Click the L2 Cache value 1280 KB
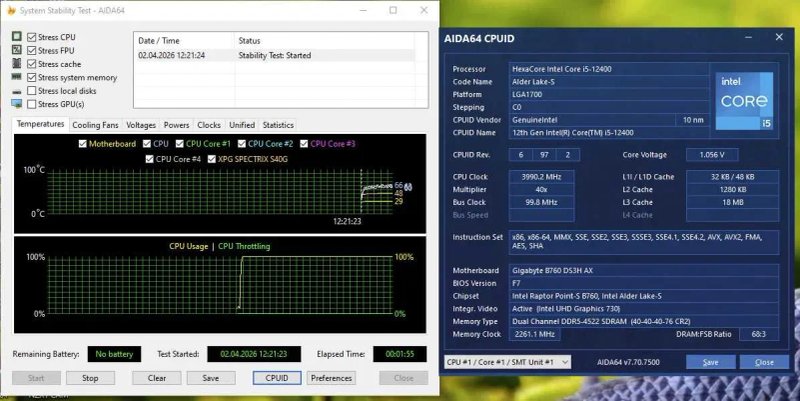Screen dimensions: 800x401 tap(733, 189)
